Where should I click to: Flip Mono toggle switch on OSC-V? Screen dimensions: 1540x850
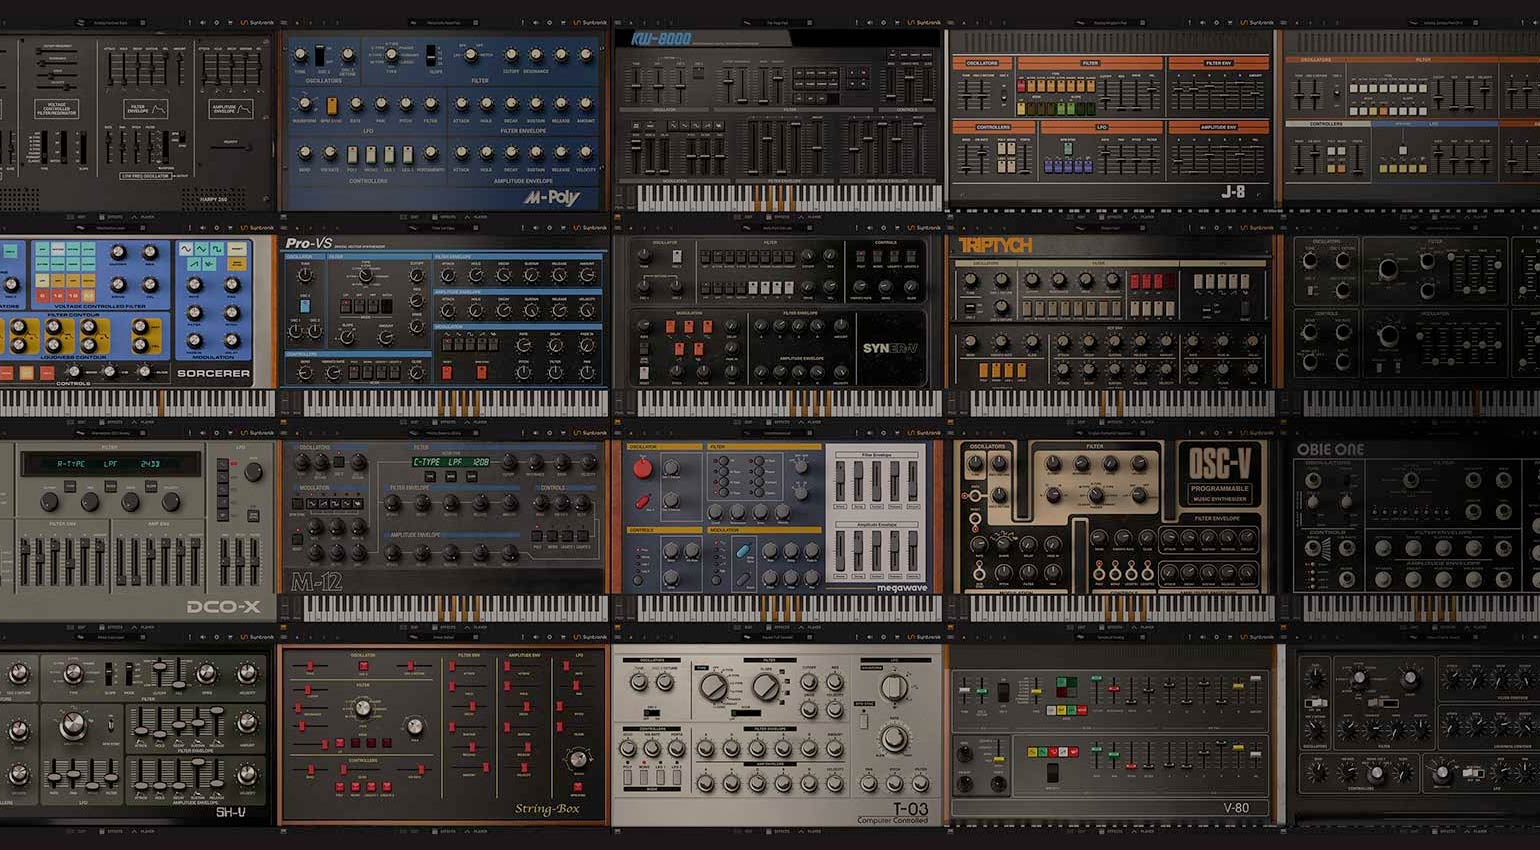click(1115, 572)
